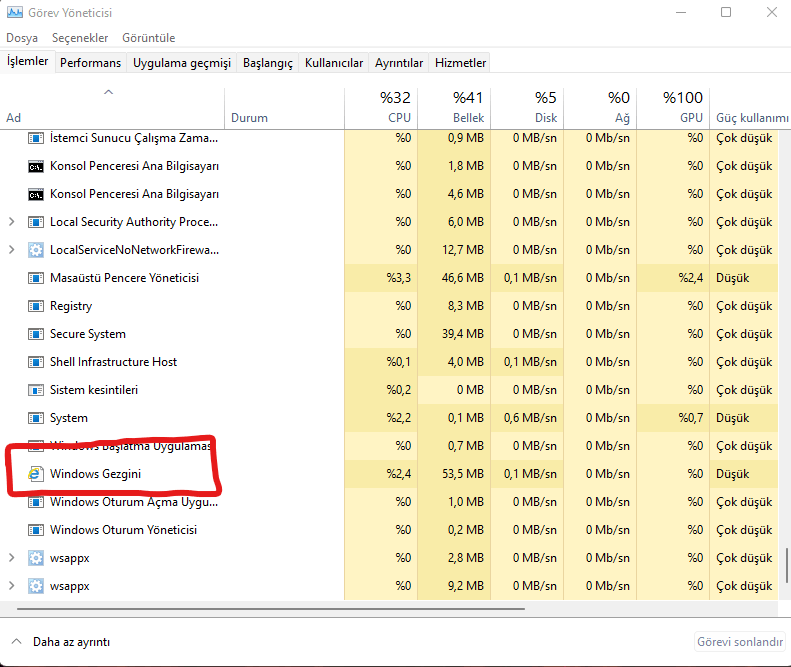The image size is (791, 667).
Task: Click the 53,5 MB memory cell
Action: click(454, 474)
